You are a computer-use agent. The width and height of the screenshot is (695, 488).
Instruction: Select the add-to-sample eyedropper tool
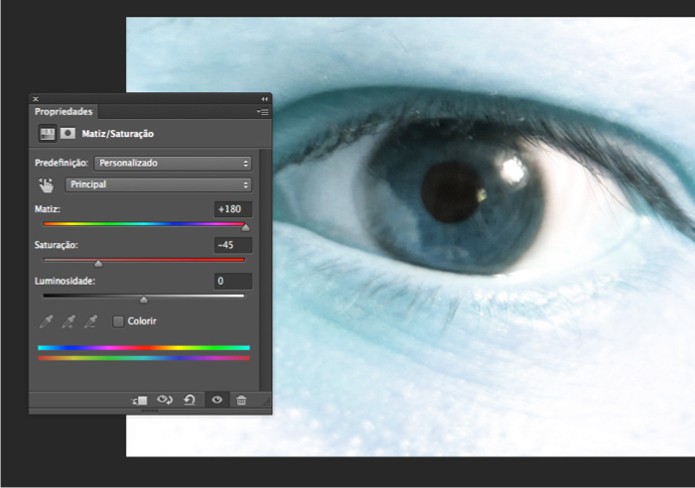(x=68, y=321)
